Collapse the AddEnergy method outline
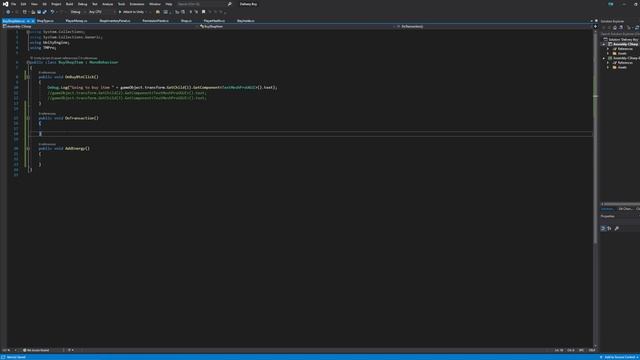 tap(28, 149)
